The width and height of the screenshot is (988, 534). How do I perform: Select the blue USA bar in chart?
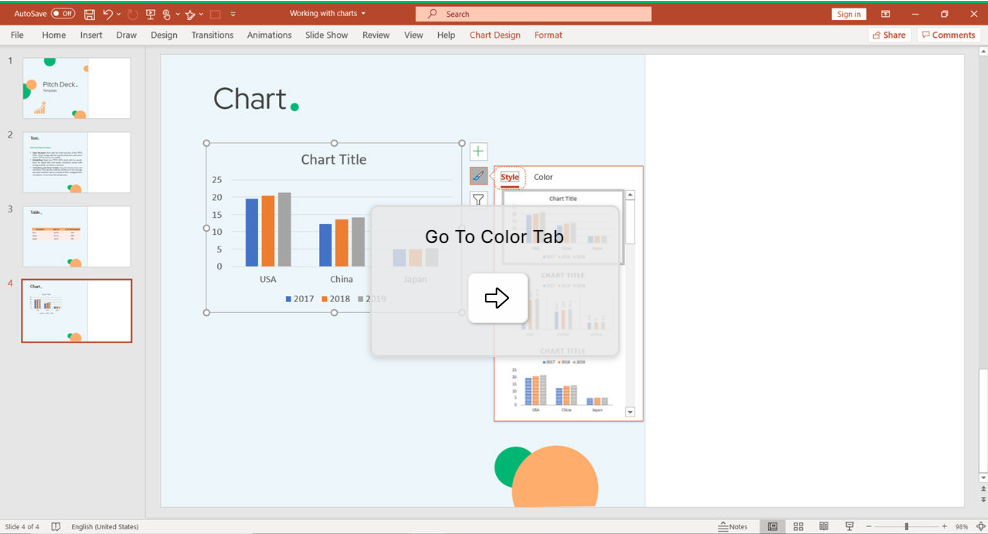click(251, 233)
